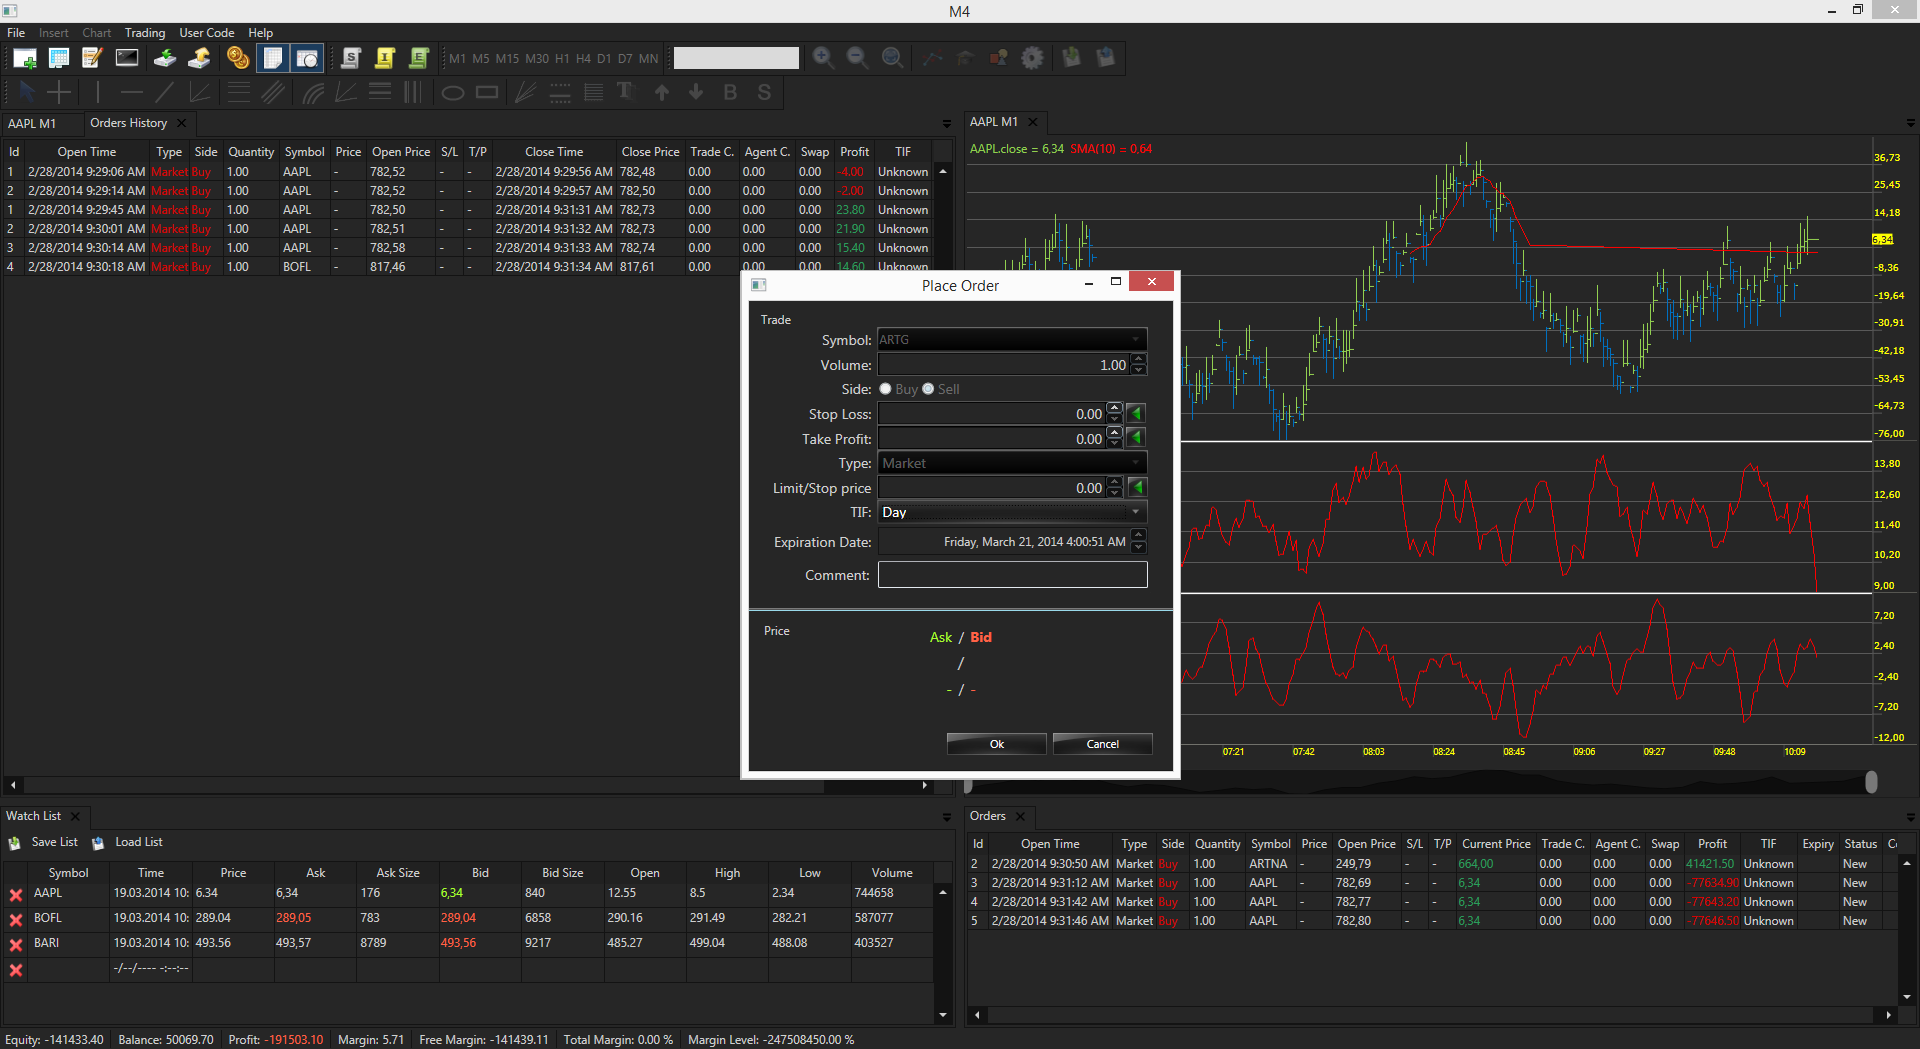Click the download green arrow toolbar icon
The width and height of the screenshot is (1920, 1049).
pos(165,58)
